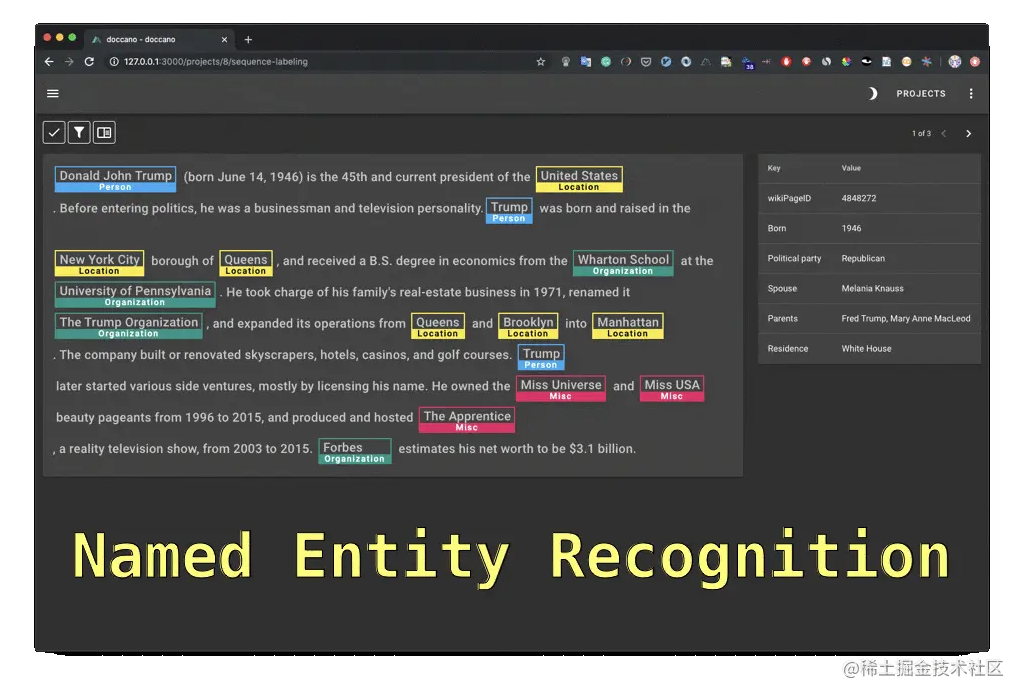Open the filter documents button

[79, 133]
